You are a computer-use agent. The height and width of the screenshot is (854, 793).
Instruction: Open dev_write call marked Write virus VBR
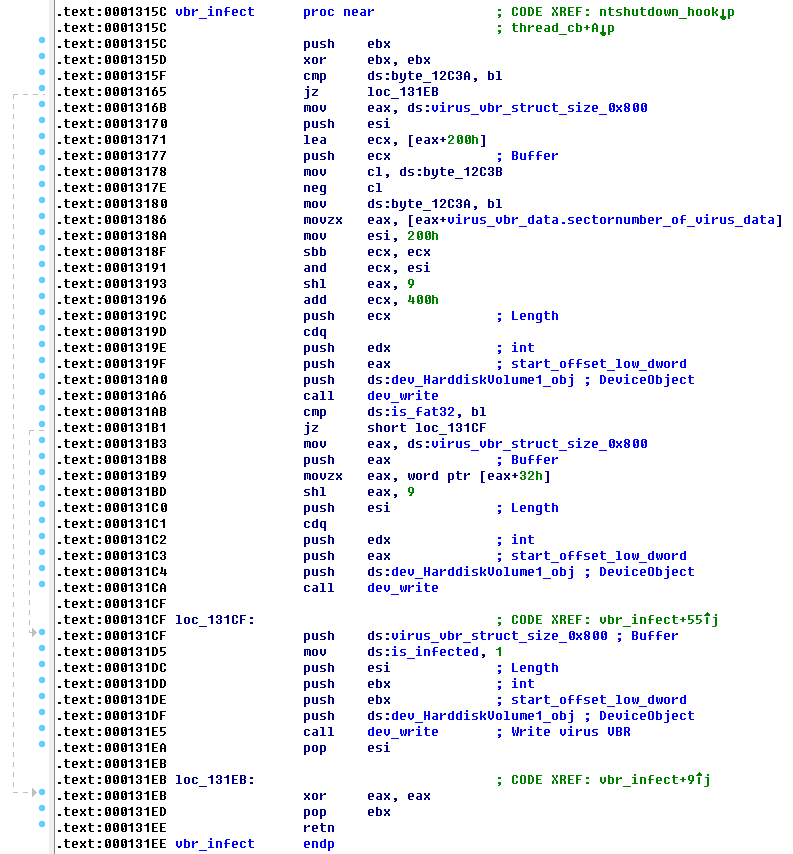click(x=402, y=732)
